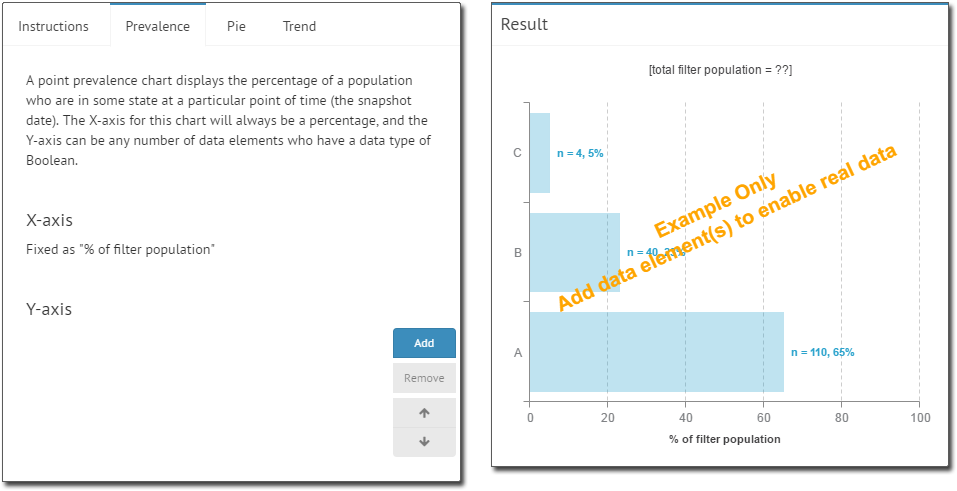957x491 pixels.
Task: Open the Instructions tab
Action: coord(54,26)
